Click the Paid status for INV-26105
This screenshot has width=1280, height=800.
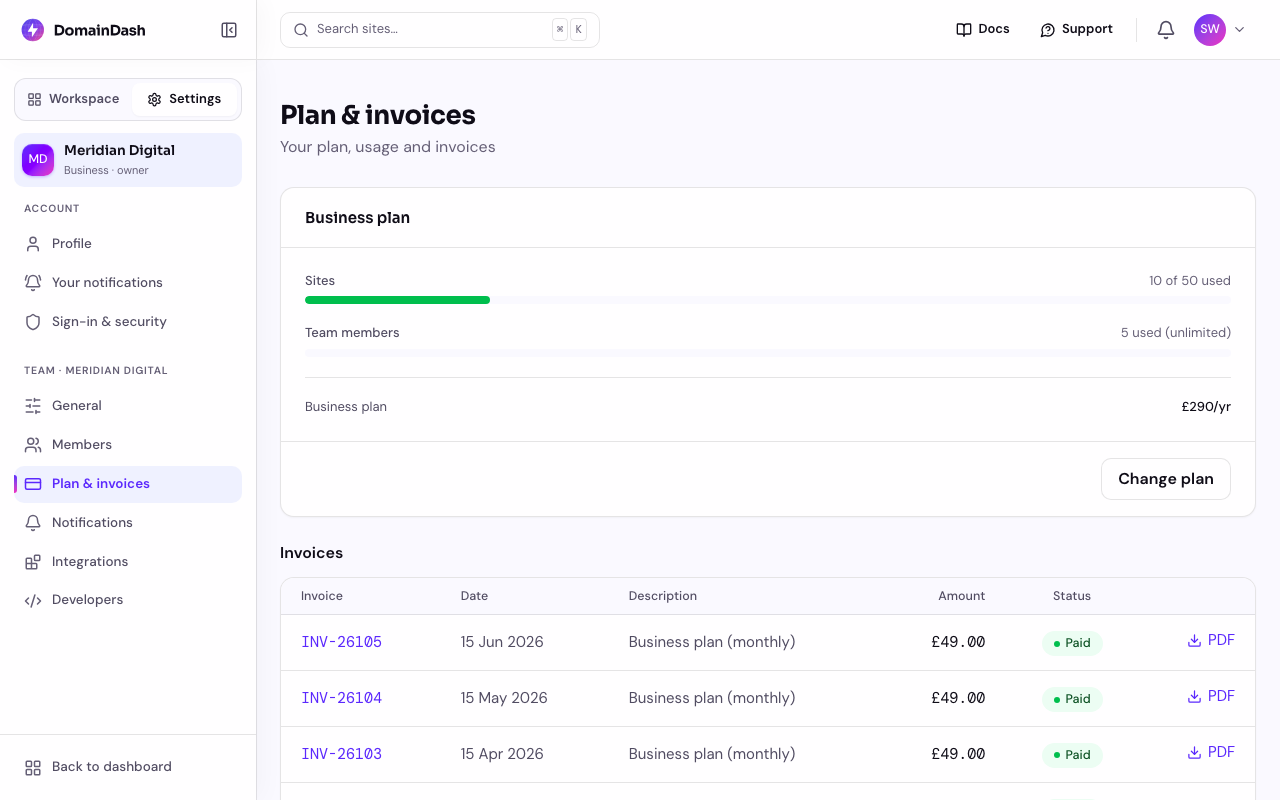click(1072, 643)
